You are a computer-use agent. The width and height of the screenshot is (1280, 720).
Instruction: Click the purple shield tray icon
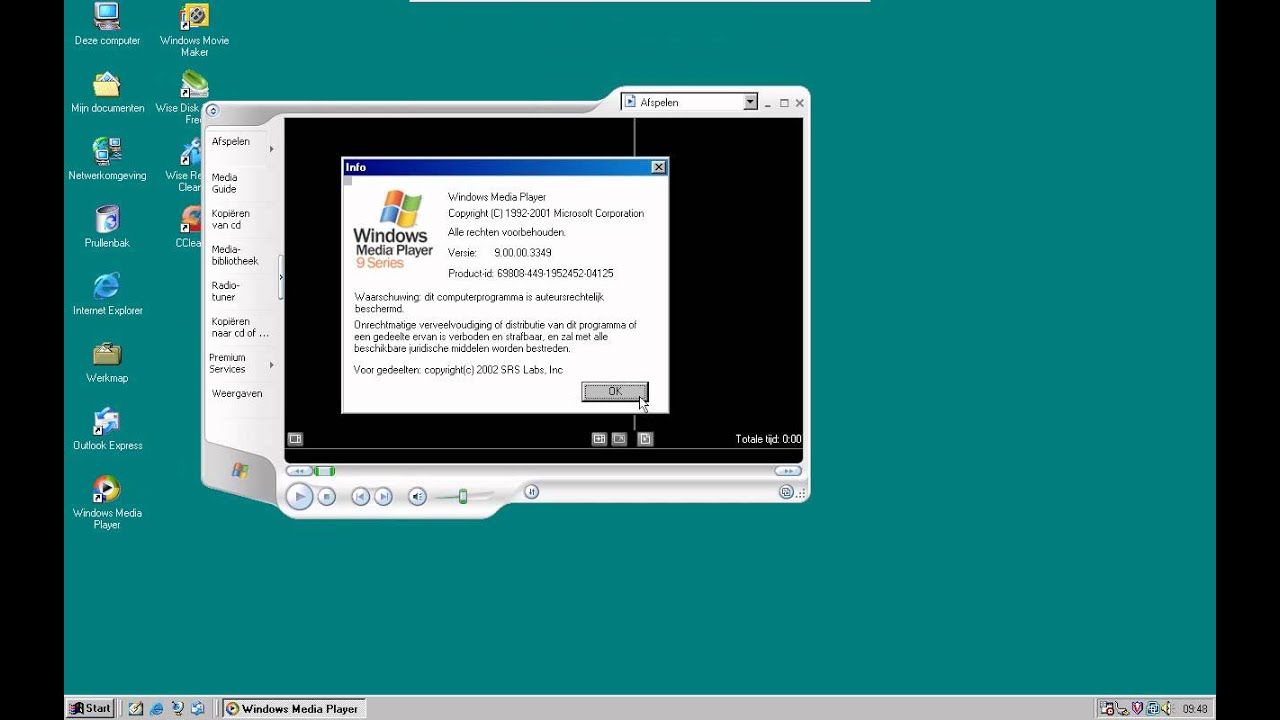coord(1138,709)
